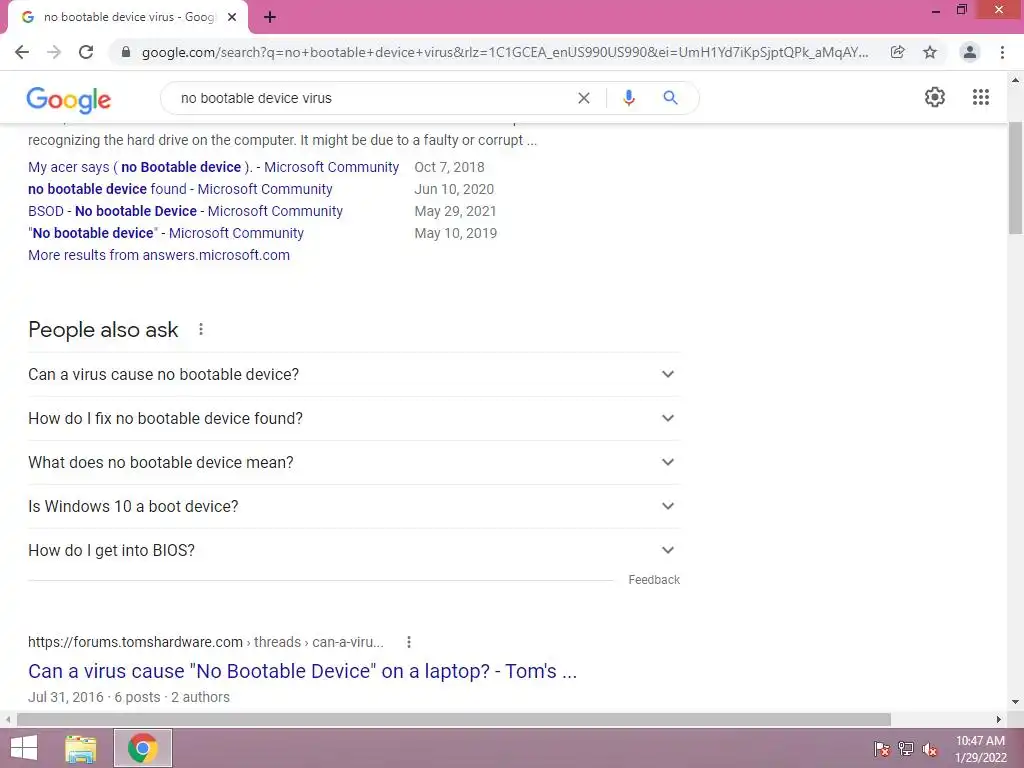Open 'no bootable device found' Microsoft Community link
This screenshot has height=768, width=1024.
tap(180, 189)
